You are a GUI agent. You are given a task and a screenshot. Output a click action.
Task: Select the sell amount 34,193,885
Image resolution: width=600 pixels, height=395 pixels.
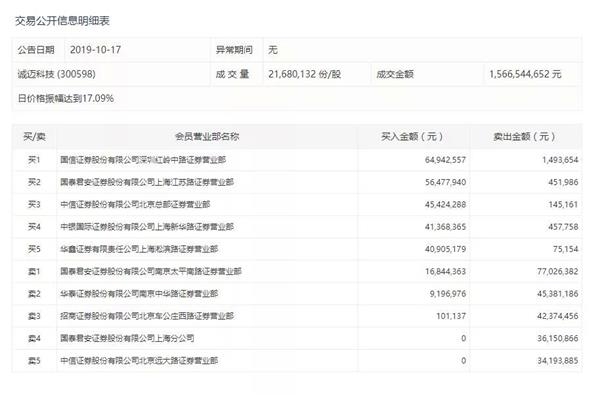[558, 361]
